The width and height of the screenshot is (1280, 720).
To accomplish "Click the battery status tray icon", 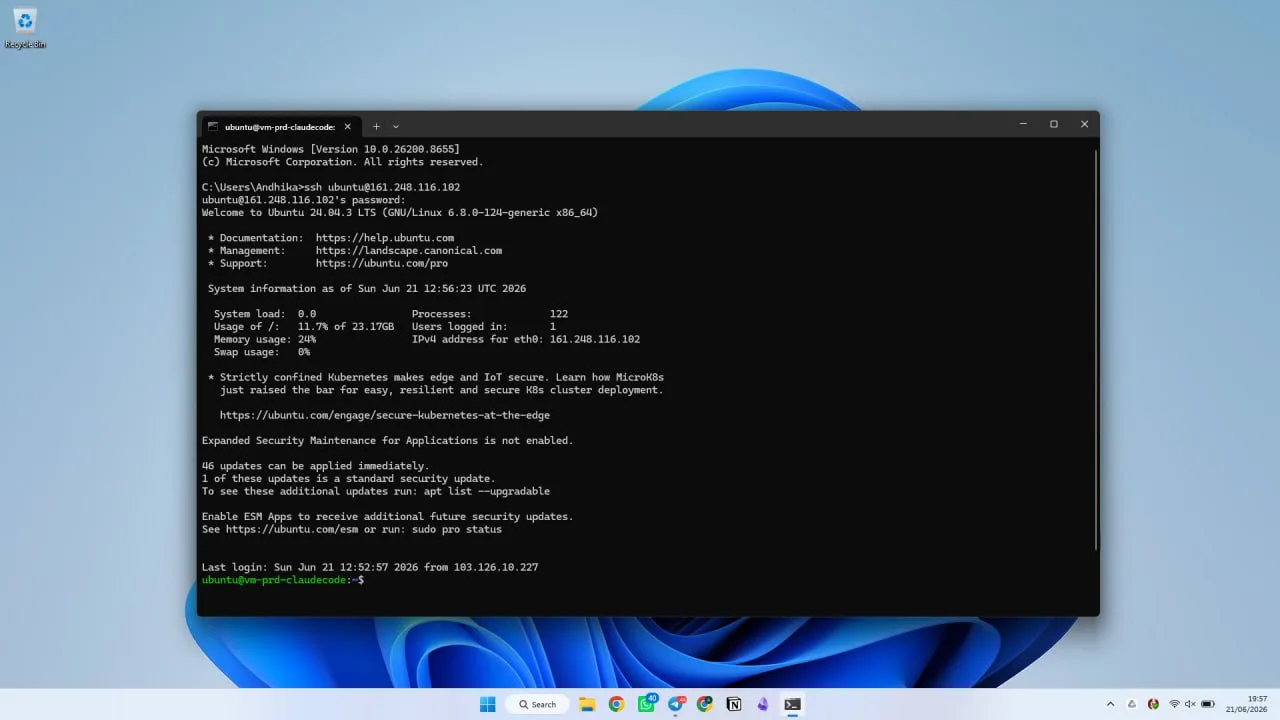I will pos(1208,704).
